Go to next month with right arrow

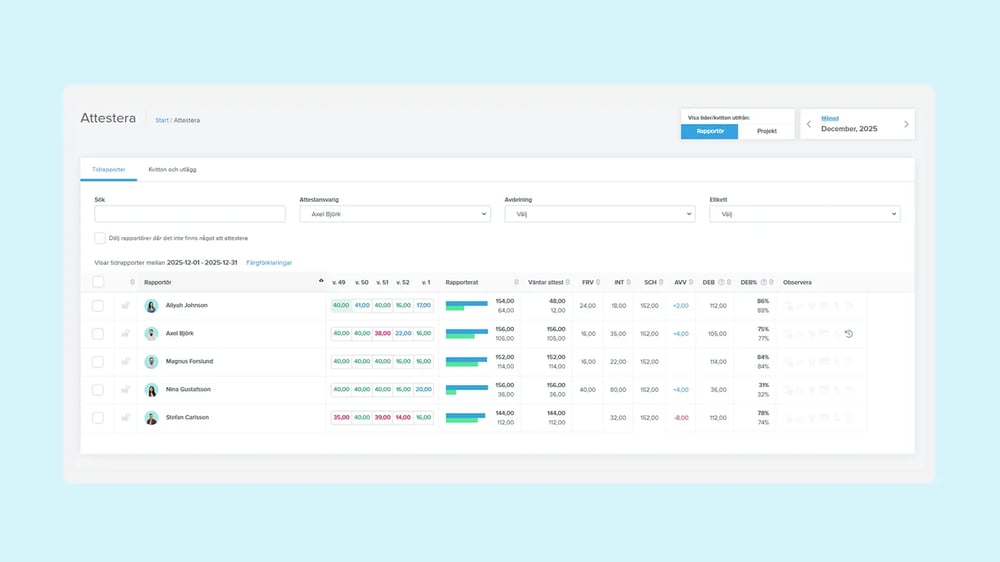pos(906,125)
